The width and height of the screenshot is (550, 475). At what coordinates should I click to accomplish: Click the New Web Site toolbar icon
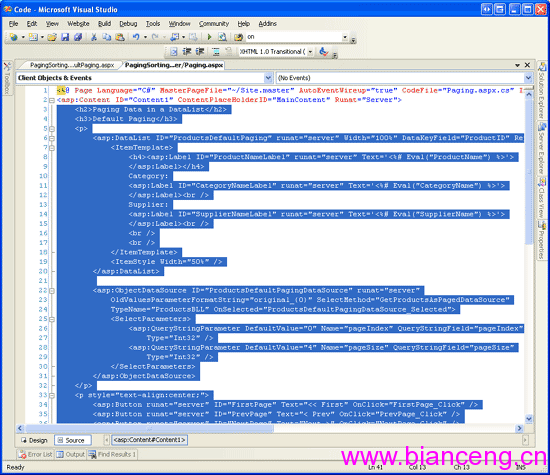click(14, 37)
